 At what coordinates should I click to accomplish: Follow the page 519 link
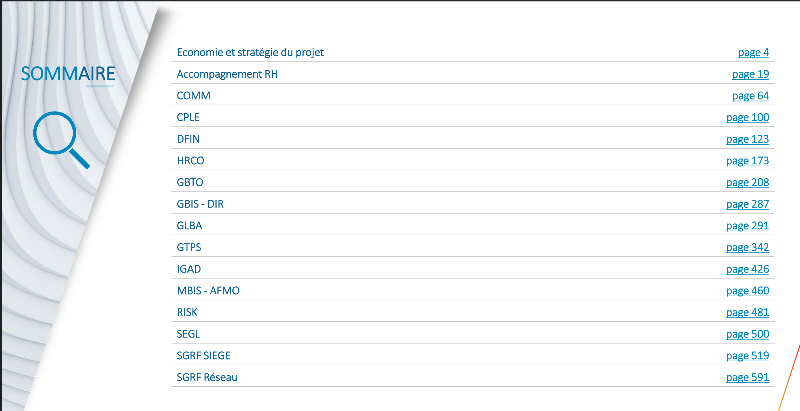pos(747,355)
